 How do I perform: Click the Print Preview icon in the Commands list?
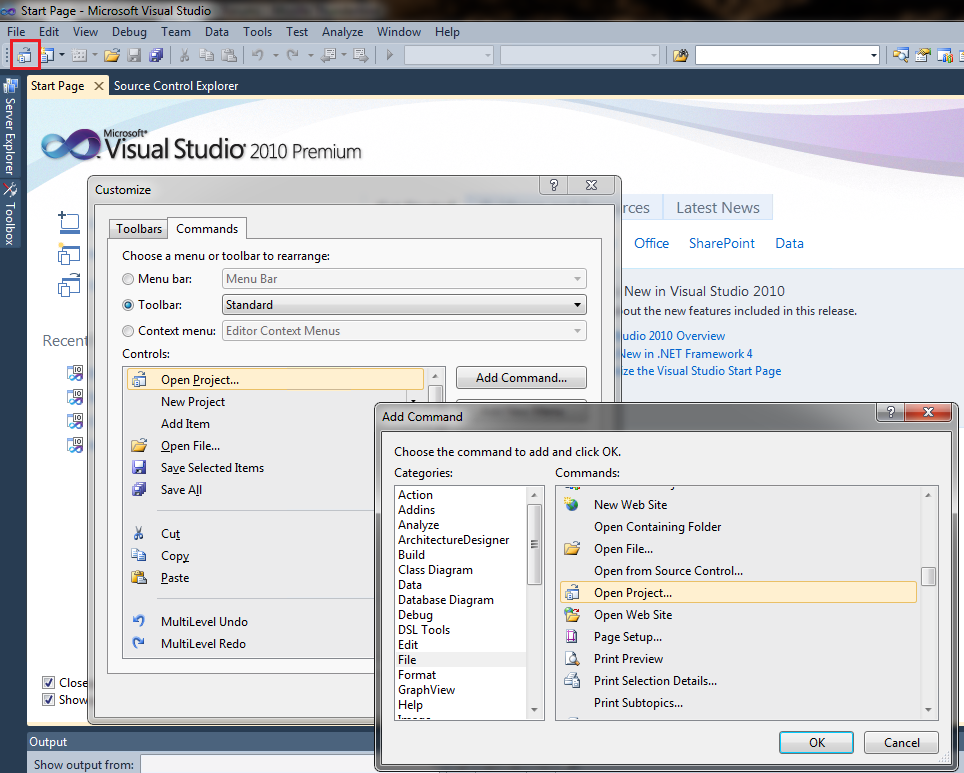(572, 659)
